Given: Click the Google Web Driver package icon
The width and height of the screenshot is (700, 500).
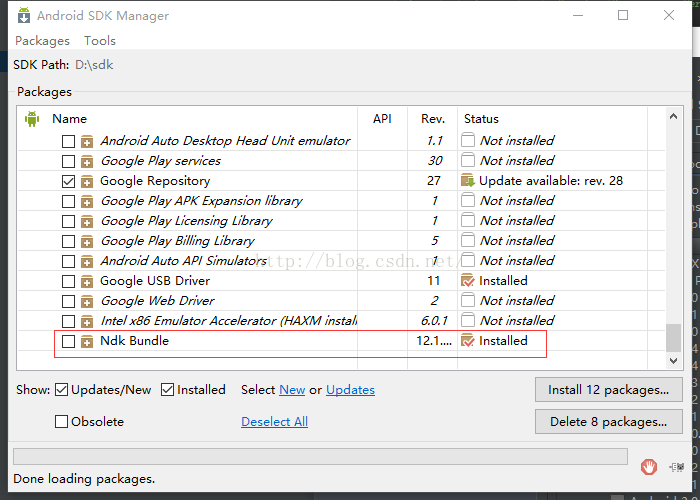Looking at the screenshot, I should (x=87, y=301).
